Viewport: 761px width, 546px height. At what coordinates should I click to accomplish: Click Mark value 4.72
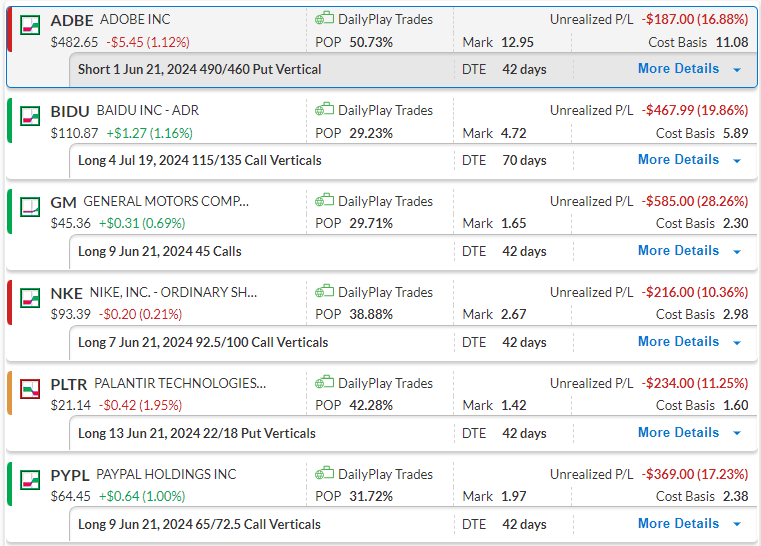[513, 133]
